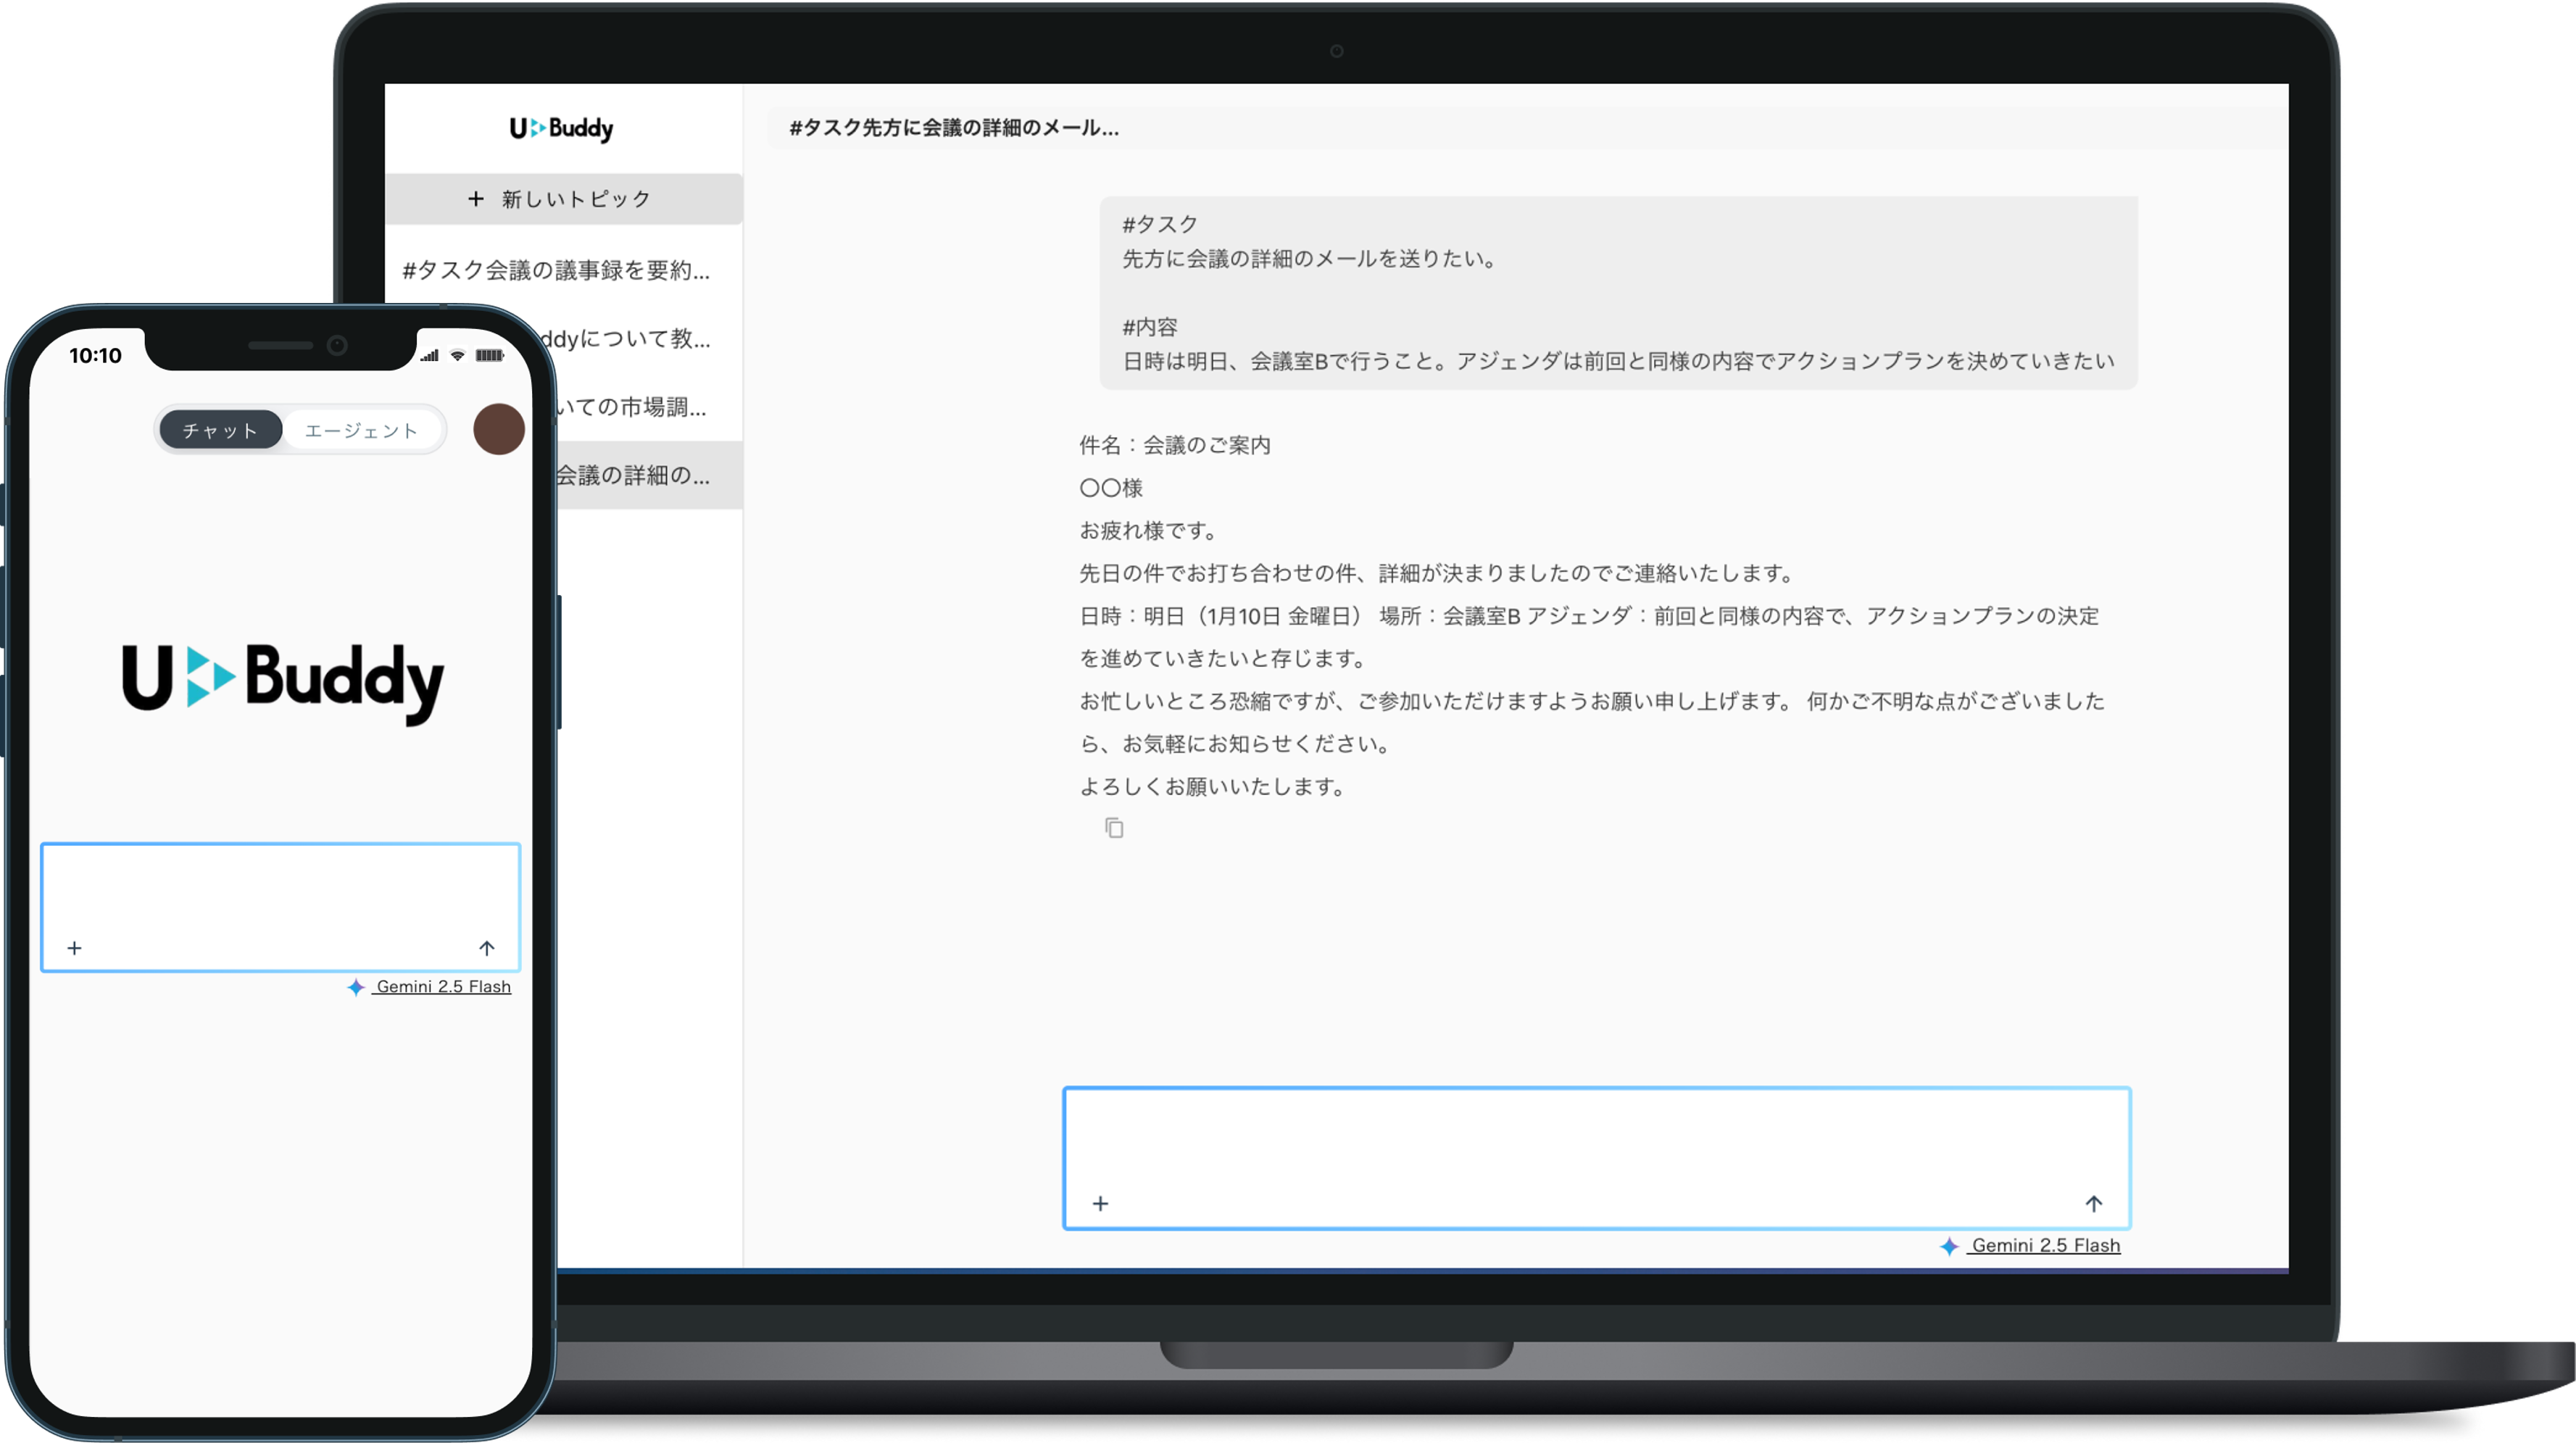Open the 会議の議事録を要約 topic

[556, 270]
